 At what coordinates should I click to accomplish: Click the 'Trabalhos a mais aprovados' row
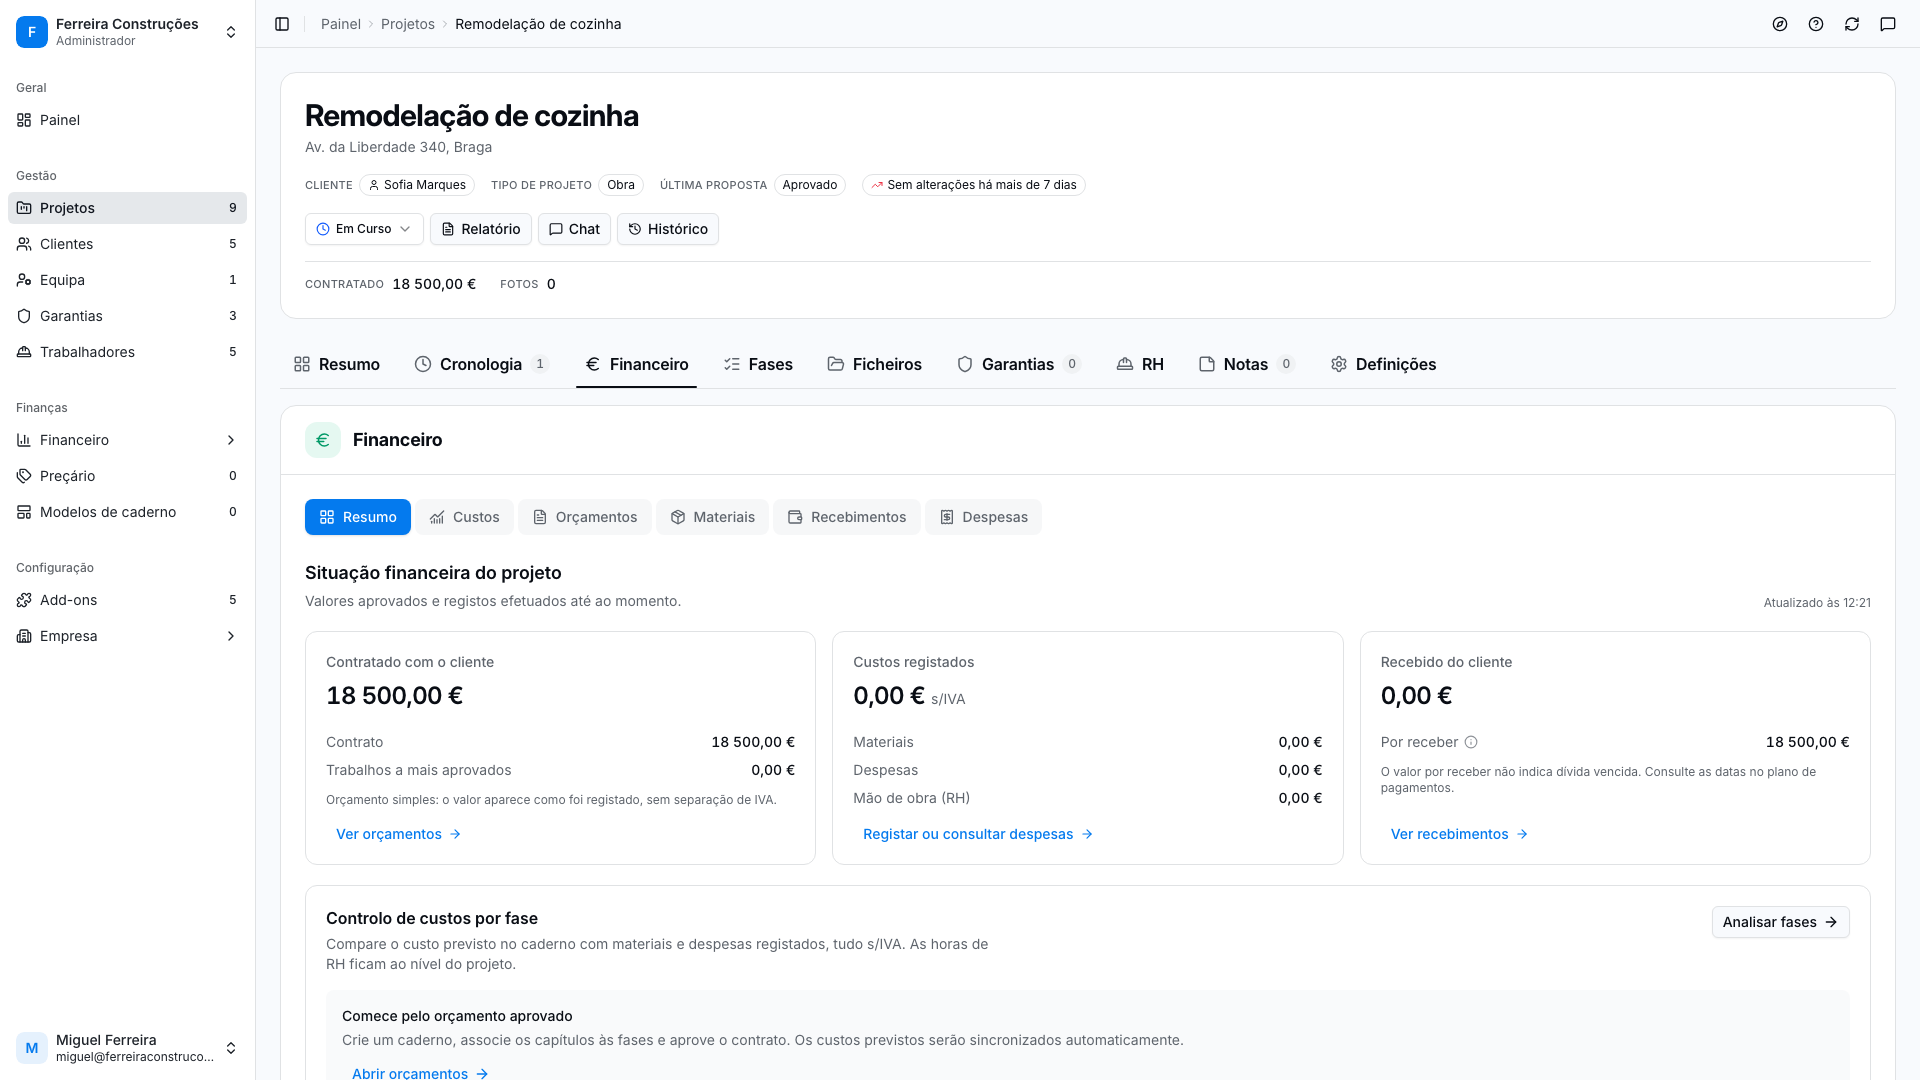point(560,770)
